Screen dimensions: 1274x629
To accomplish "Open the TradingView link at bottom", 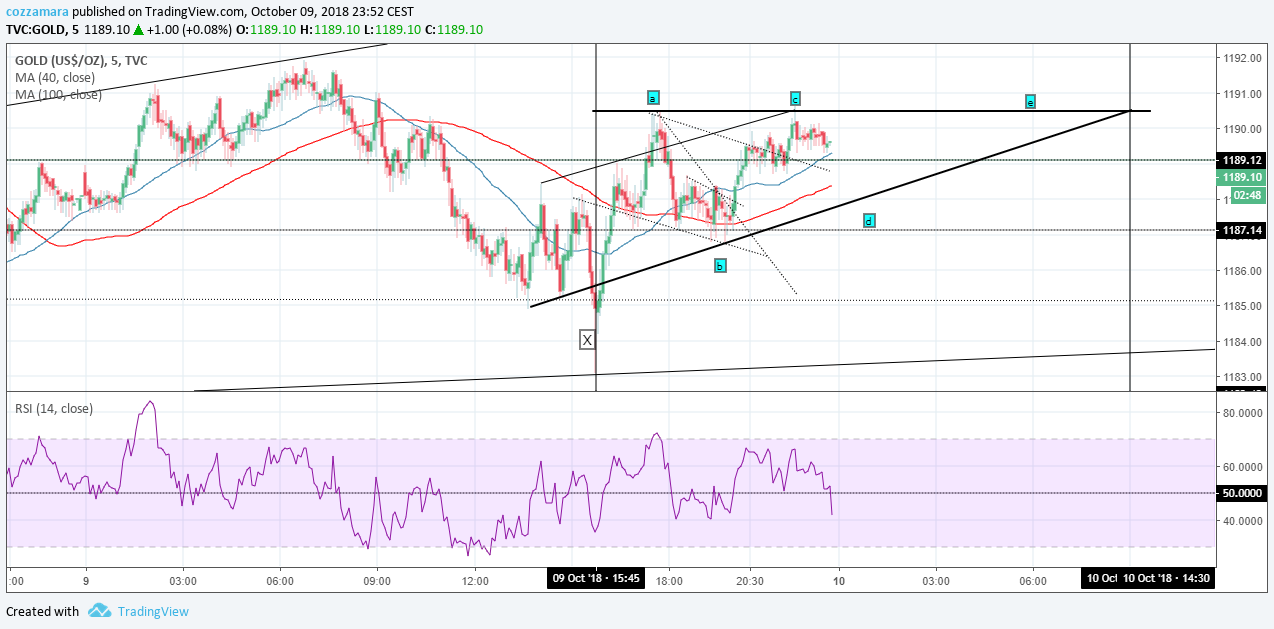I will pos(153,611).
